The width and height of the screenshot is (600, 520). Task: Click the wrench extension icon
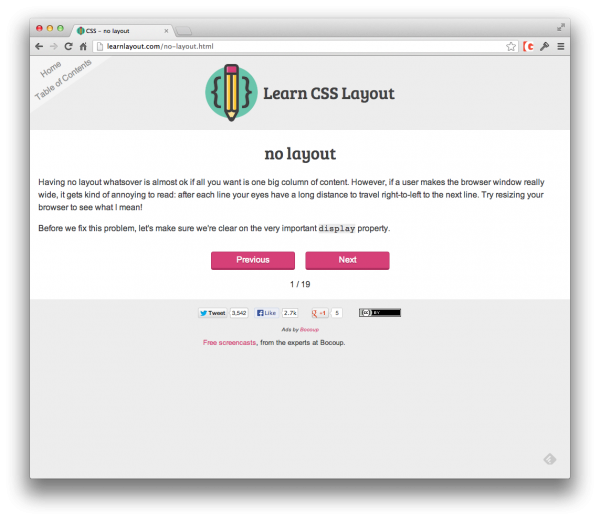click(545, 46)
